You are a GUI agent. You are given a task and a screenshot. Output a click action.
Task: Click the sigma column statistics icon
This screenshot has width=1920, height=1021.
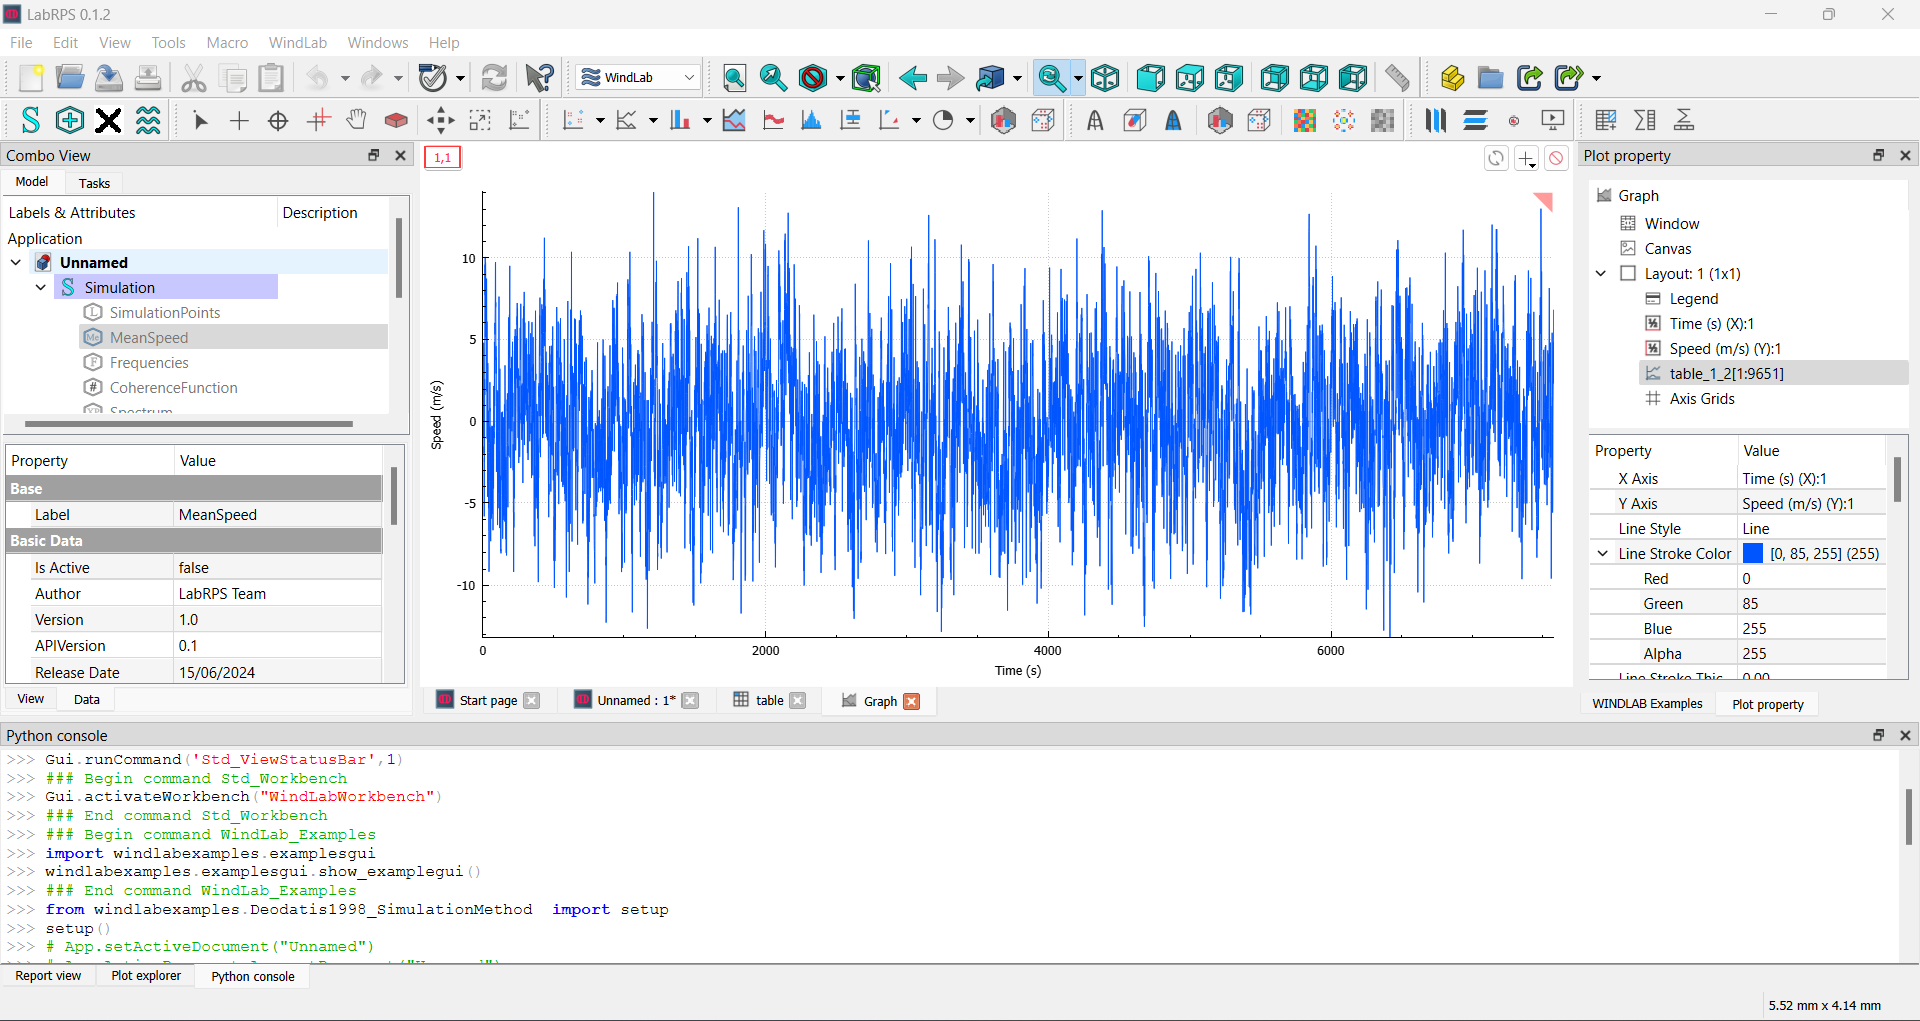pyautogui.click(x=1645, y=121)
